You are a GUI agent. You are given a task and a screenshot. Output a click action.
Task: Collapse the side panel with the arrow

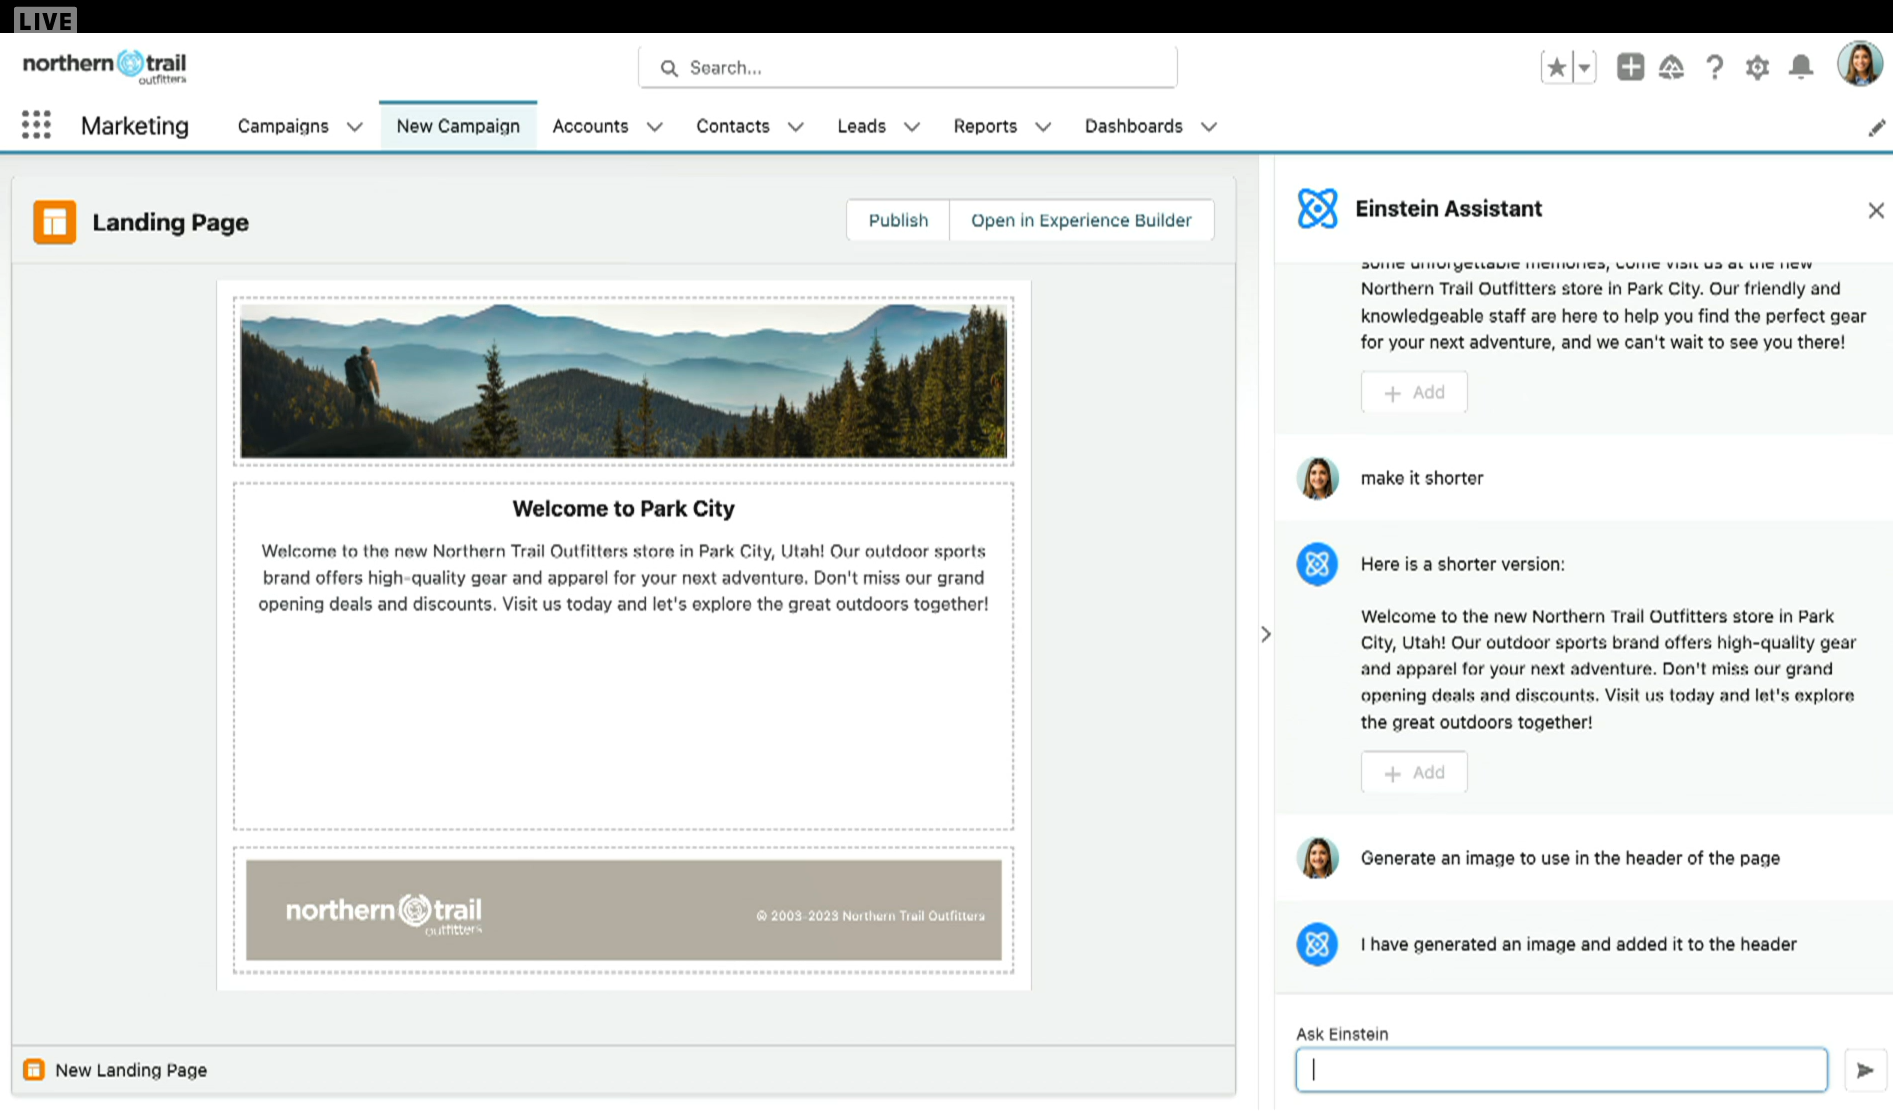click(x=1266, y=634)
